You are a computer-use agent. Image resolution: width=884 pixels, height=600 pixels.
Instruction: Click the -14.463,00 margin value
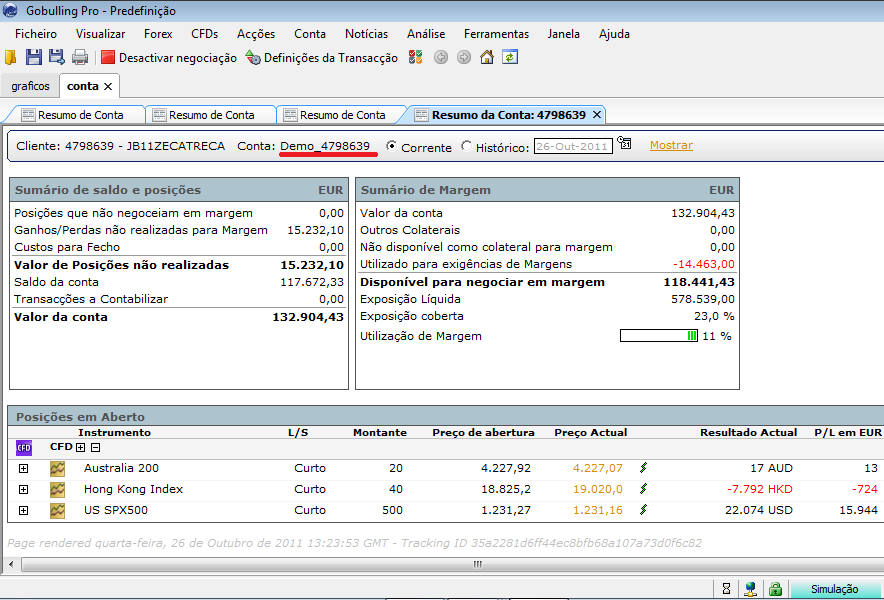(704, 264)
